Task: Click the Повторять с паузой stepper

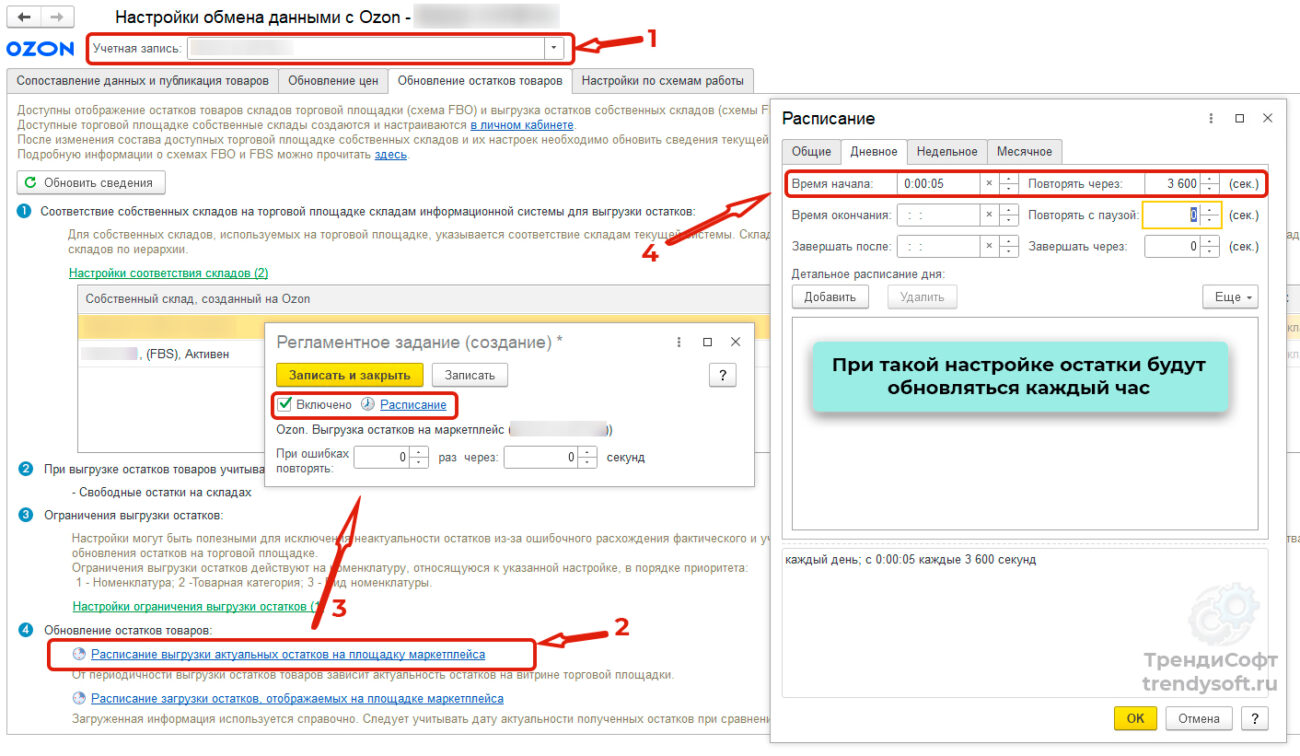Action: pyautogui.click(x=1211, y=215)
